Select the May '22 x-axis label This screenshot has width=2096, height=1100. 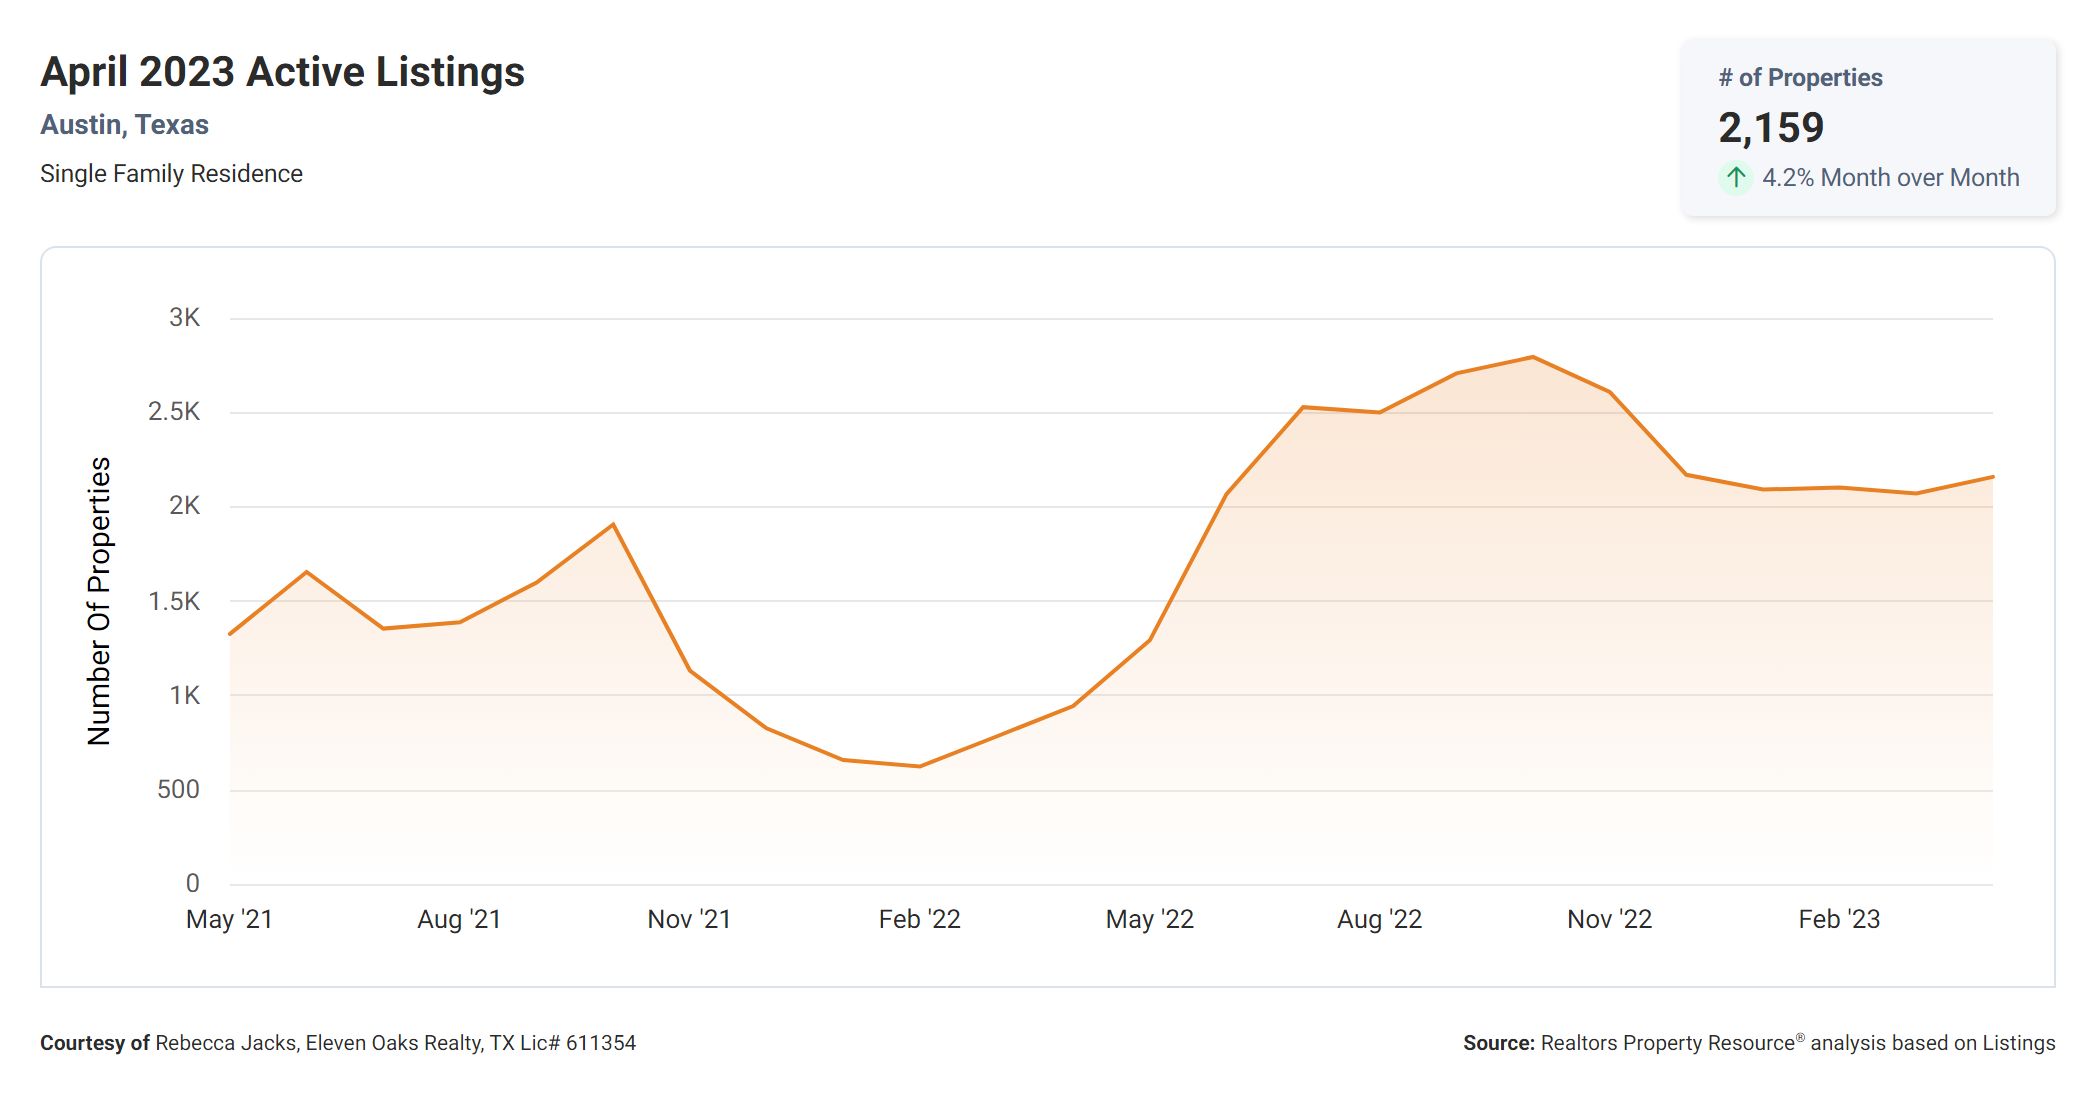pyautogui.click(x=1149, y=919)
